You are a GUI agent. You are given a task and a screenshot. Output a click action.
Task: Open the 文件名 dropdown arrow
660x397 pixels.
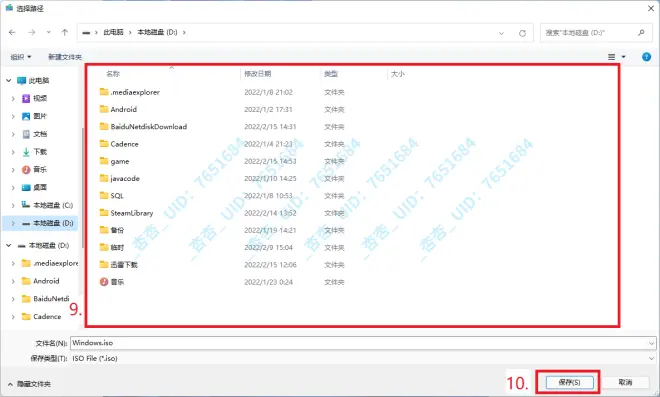(652, 344)
